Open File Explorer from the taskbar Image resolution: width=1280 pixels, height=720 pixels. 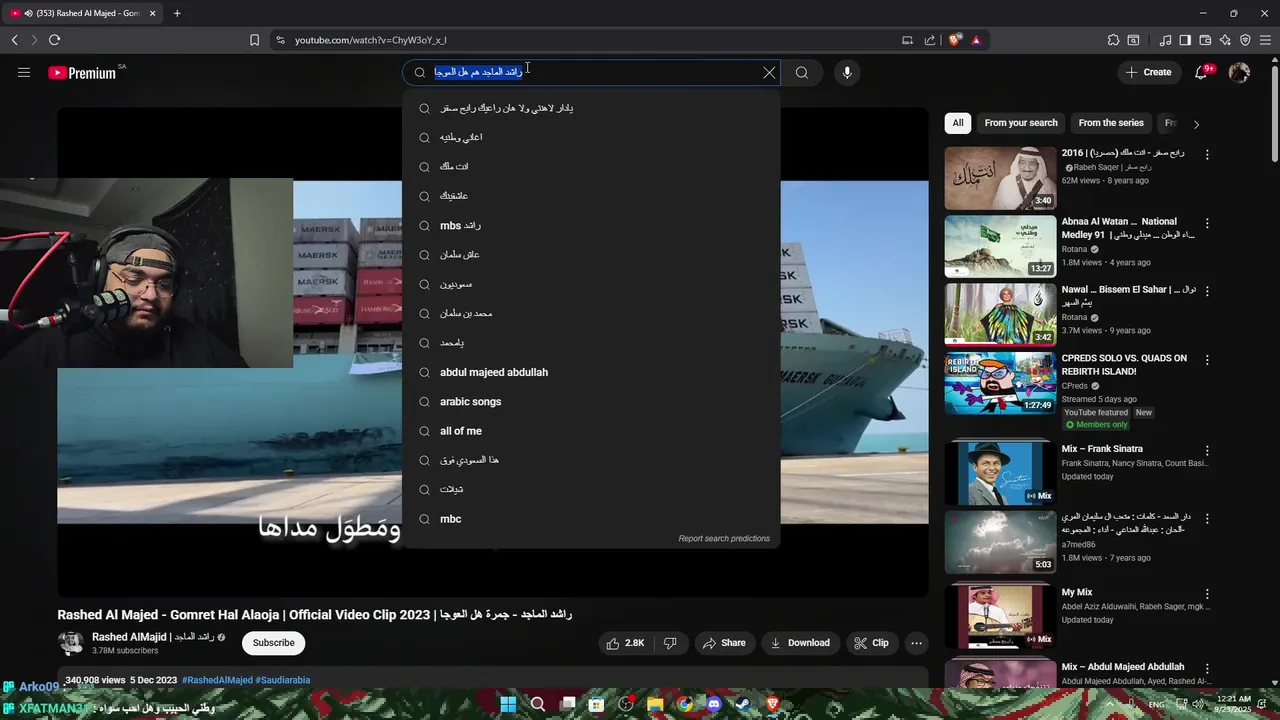coord(655,704)
